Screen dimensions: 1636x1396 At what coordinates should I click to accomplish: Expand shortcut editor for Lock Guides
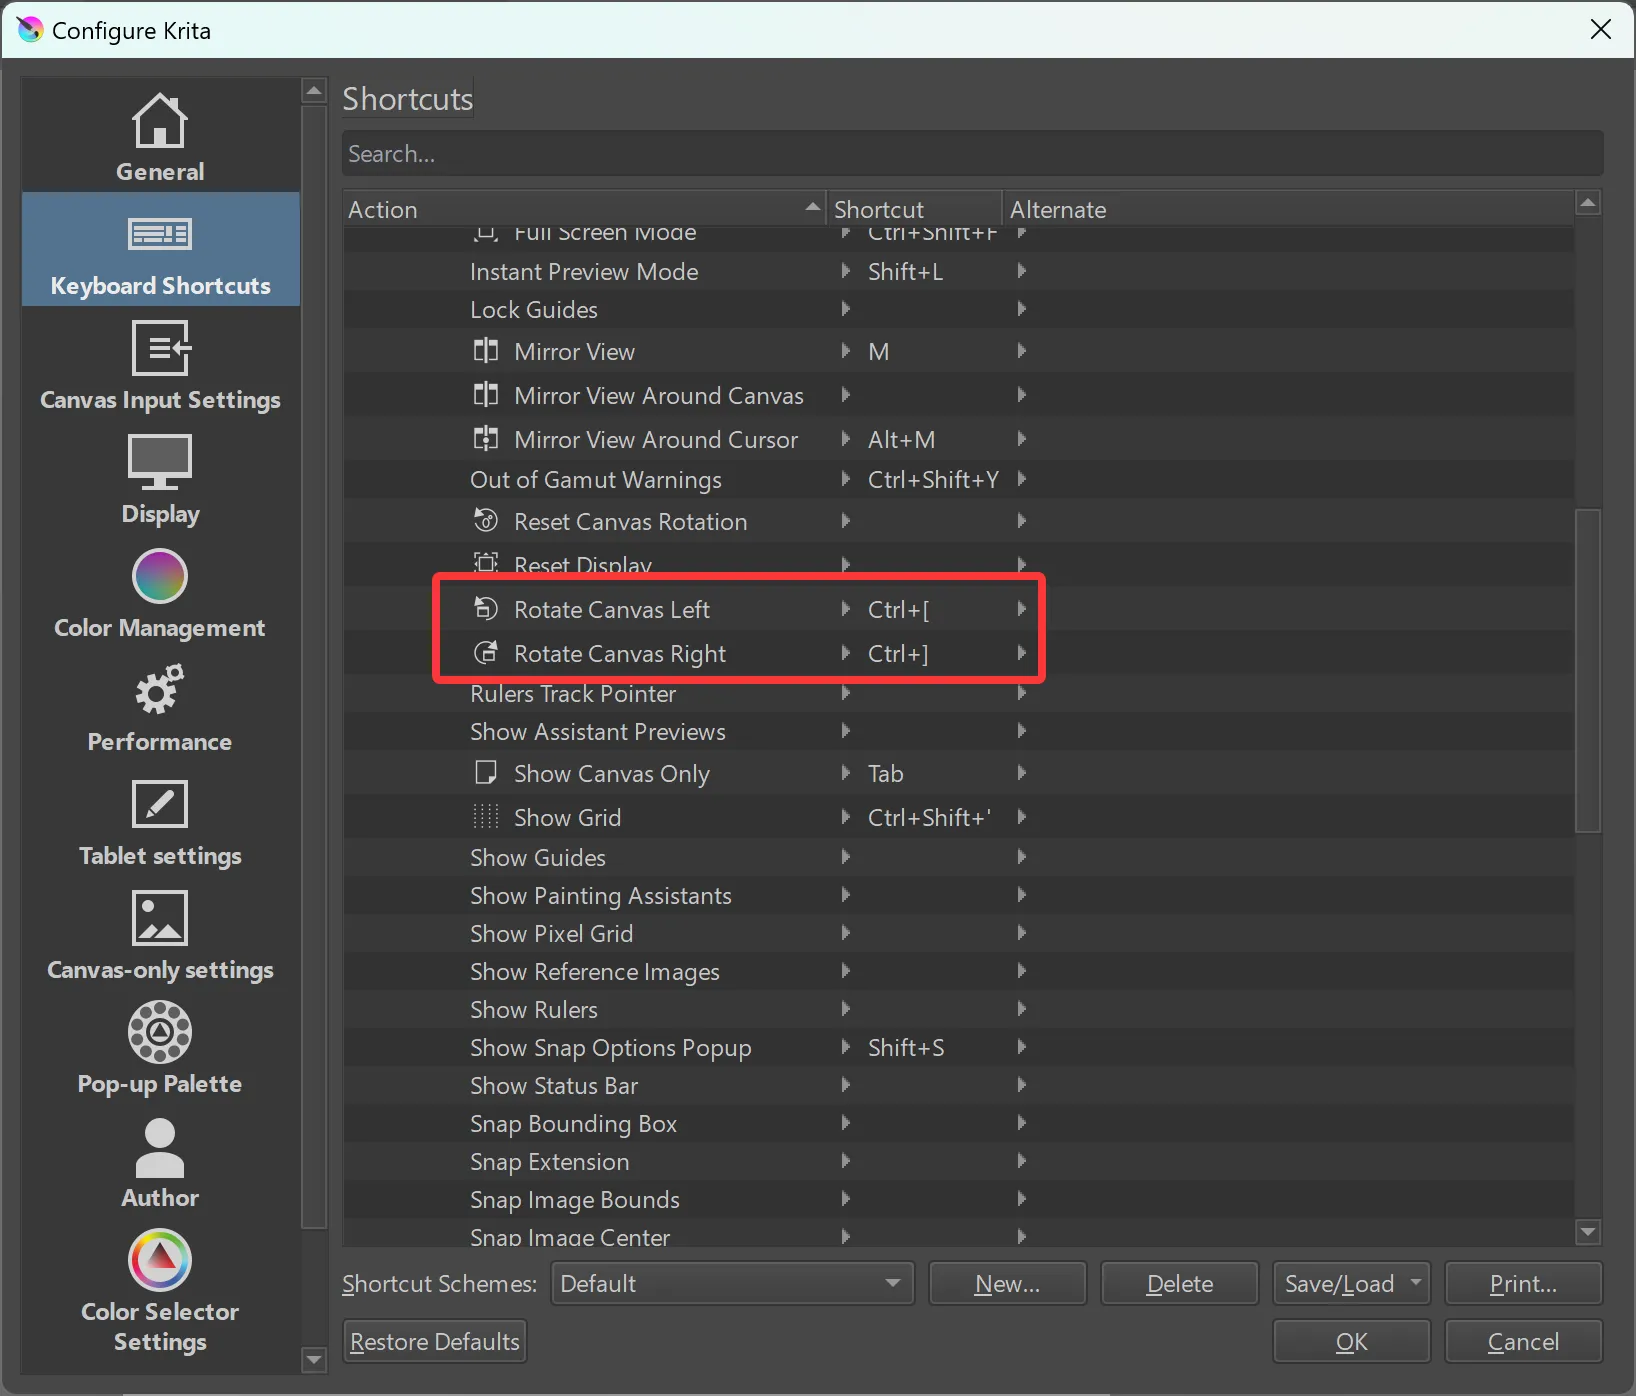click(846, 309)
